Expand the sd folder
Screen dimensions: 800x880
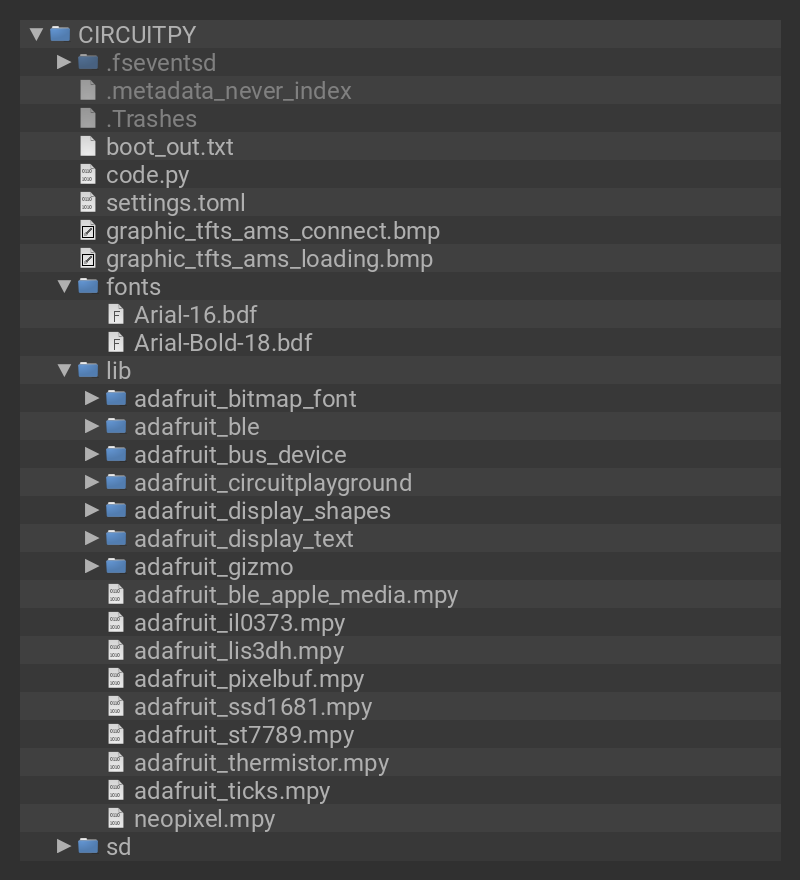tap(64, 846)
